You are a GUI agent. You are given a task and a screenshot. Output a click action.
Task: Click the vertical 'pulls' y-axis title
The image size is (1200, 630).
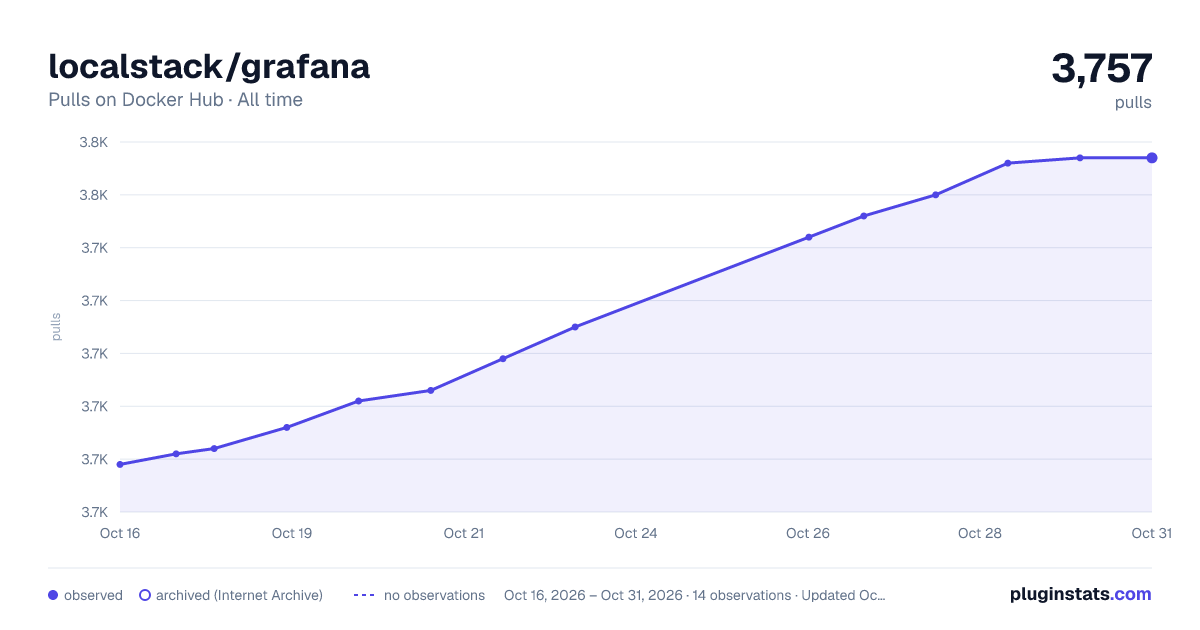click(57, 327)
